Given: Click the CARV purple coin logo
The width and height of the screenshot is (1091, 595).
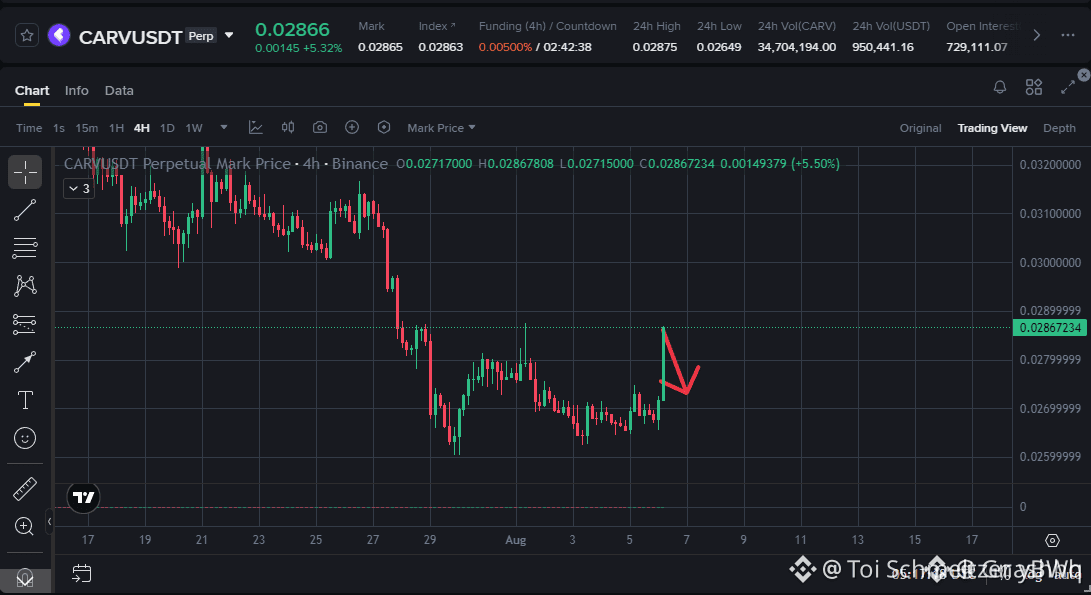Looking at the screenshot, I should [59, 35].
